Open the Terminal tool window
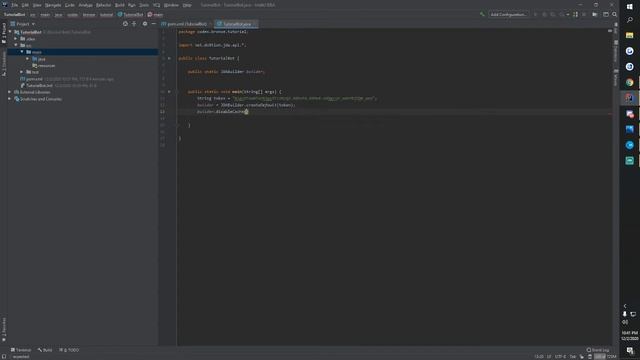 click(x=21, y=350)
